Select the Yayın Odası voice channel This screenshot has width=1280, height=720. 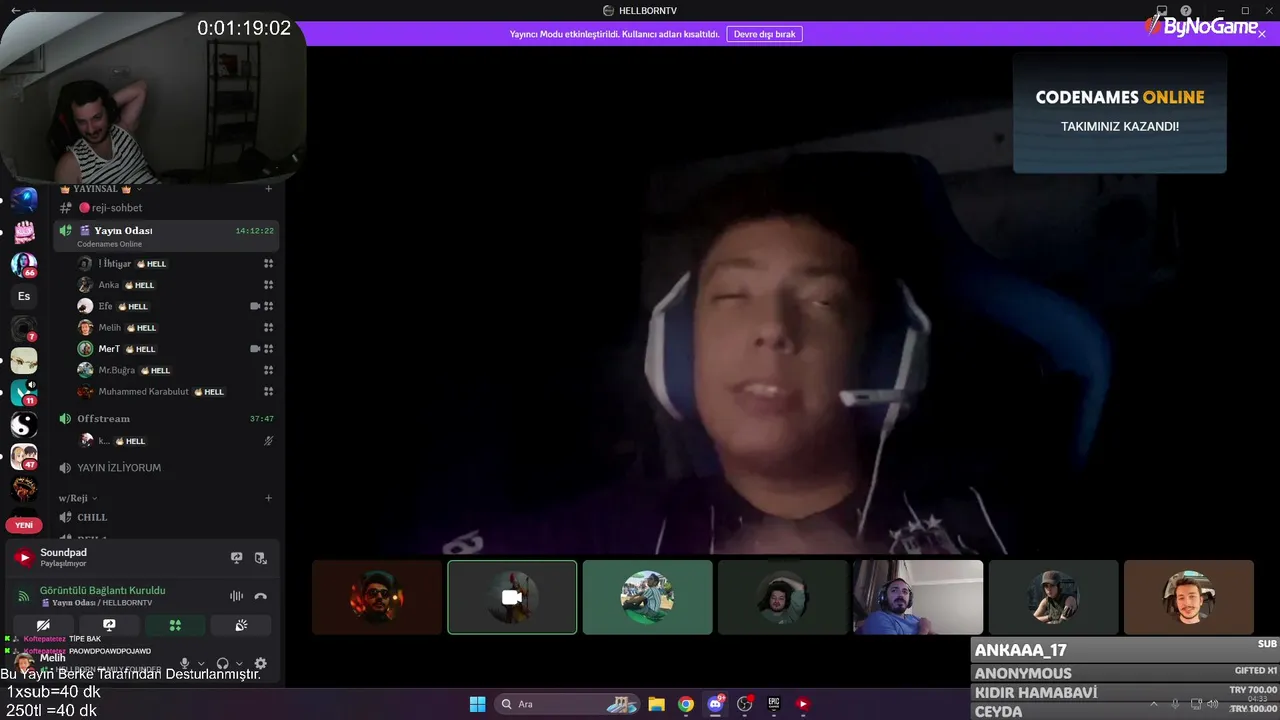pyautogui.click(x=166, y=236)
